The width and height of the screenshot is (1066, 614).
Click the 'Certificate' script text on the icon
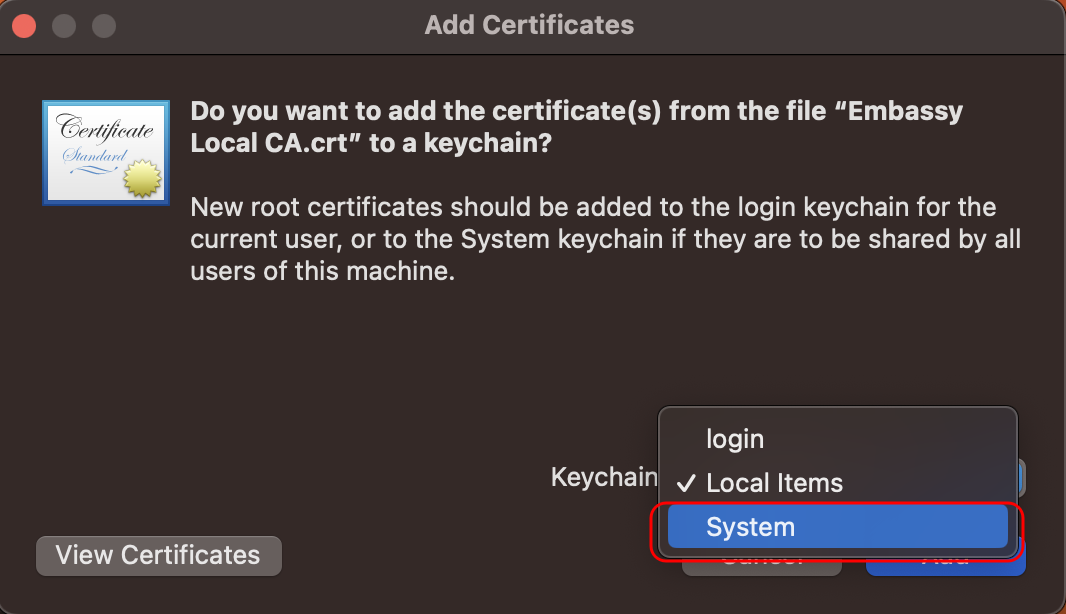(x=105, y=129)
